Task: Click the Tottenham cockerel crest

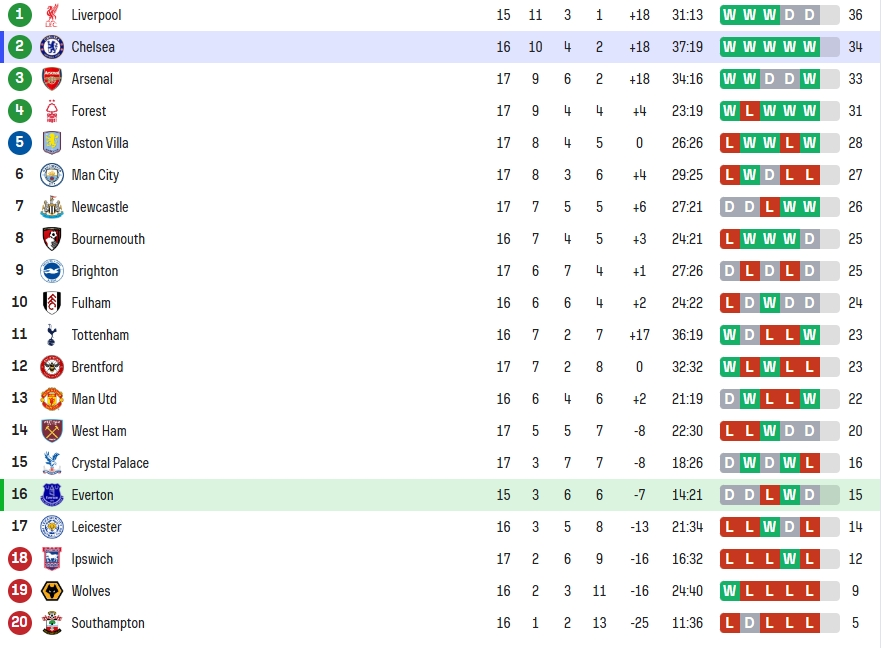Action: [52, 335]
